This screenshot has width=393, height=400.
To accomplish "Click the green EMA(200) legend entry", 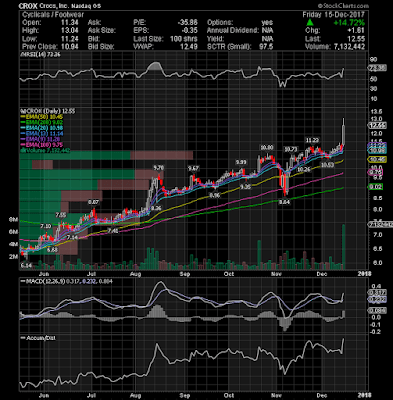I will tap(42, 122).
